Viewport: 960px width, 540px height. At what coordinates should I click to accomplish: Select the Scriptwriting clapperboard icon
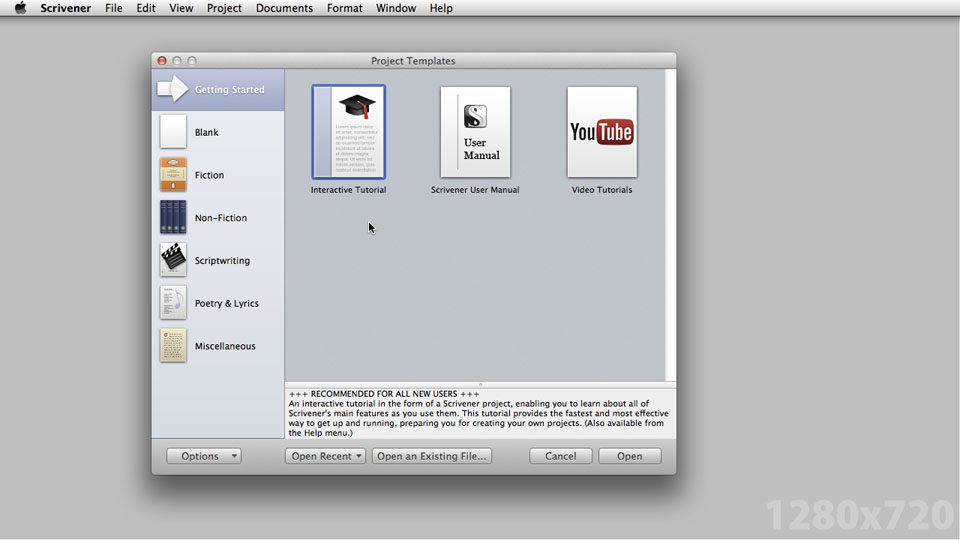point(173,260)
